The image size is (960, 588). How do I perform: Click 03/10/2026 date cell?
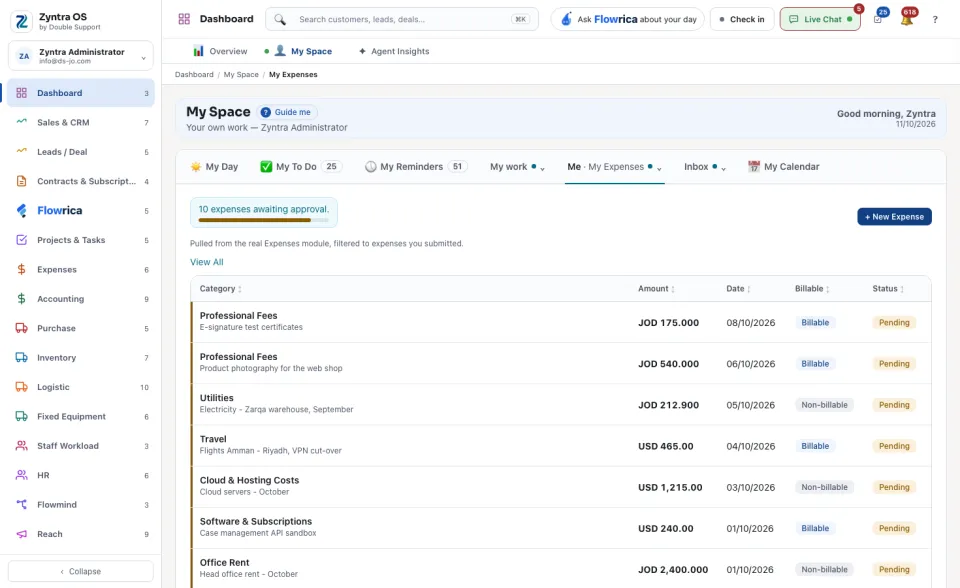coord(751,488)
